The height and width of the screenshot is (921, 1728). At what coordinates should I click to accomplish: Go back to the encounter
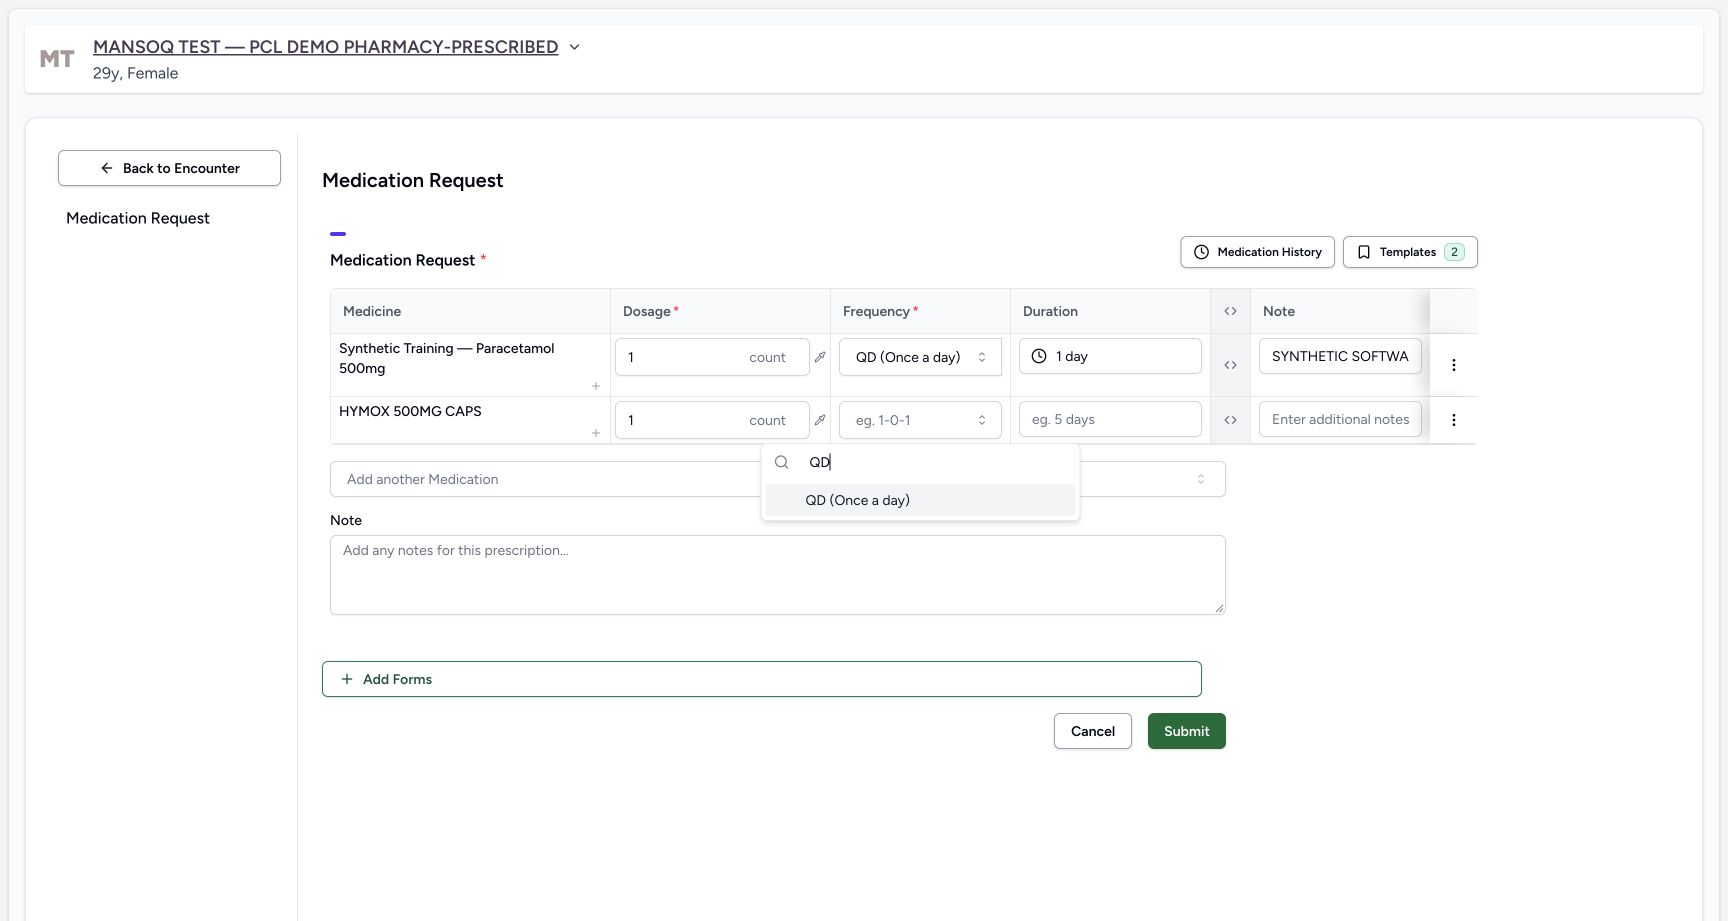169,168
